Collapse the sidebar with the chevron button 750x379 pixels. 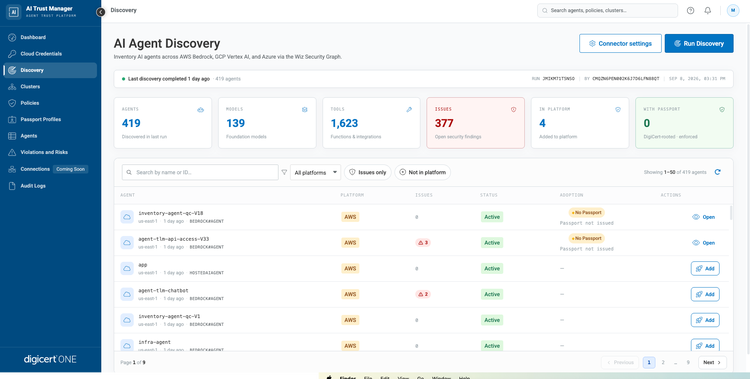(100, 12)
